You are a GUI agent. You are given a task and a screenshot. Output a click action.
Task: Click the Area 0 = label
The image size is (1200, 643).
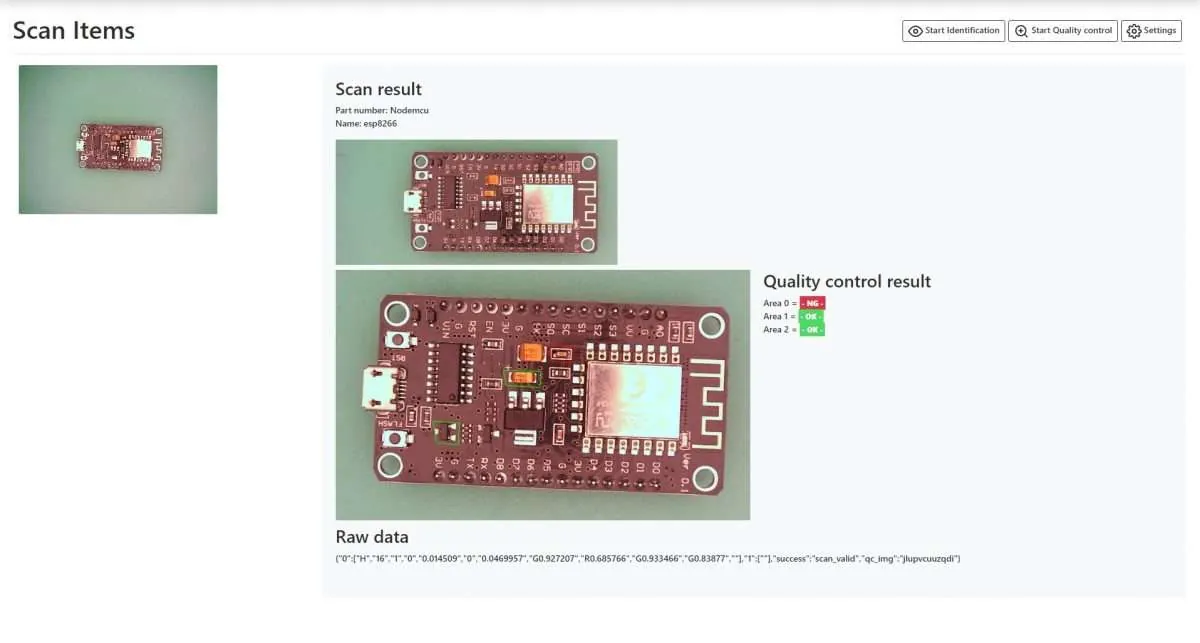(780, 303)
